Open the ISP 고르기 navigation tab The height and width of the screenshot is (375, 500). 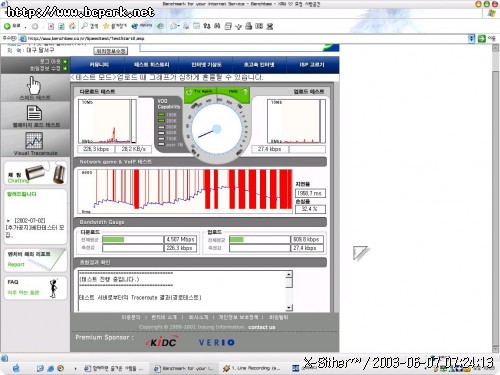pyautogui.click(x=312, y=65)
